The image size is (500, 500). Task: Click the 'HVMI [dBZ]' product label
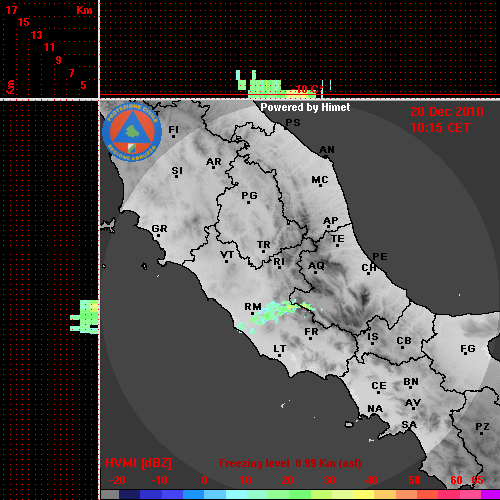click(x=138, y=463)
